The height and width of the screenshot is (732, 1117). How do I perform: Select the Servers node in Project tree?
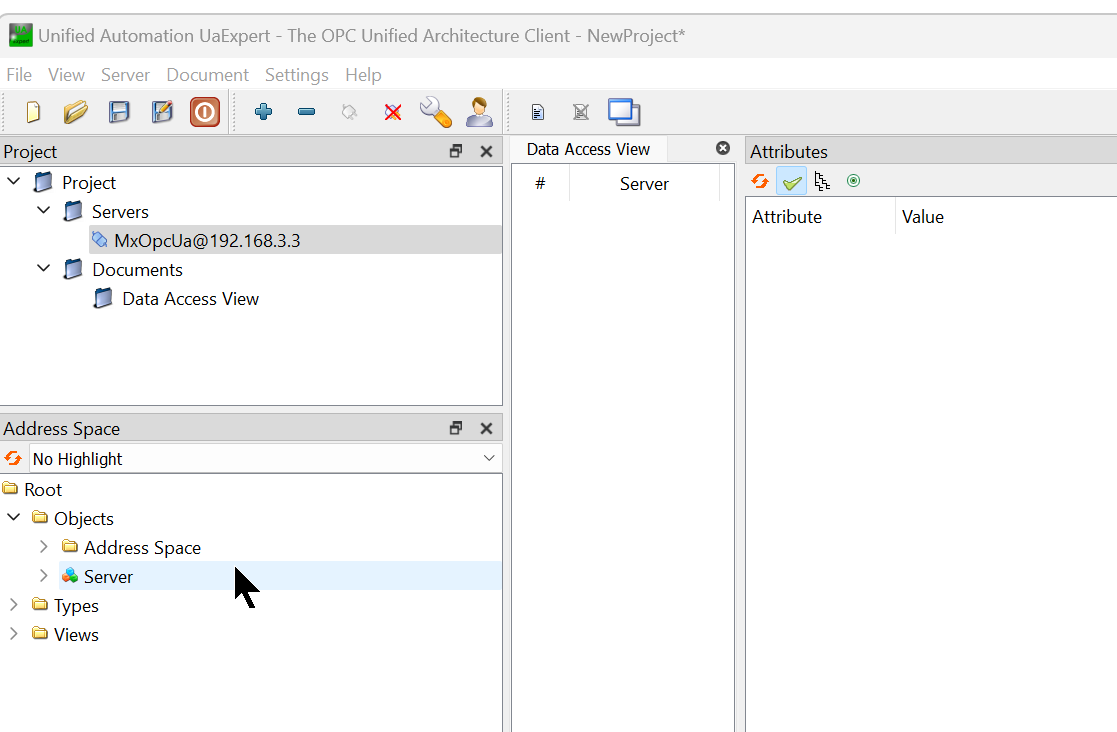tap(120, 212)
